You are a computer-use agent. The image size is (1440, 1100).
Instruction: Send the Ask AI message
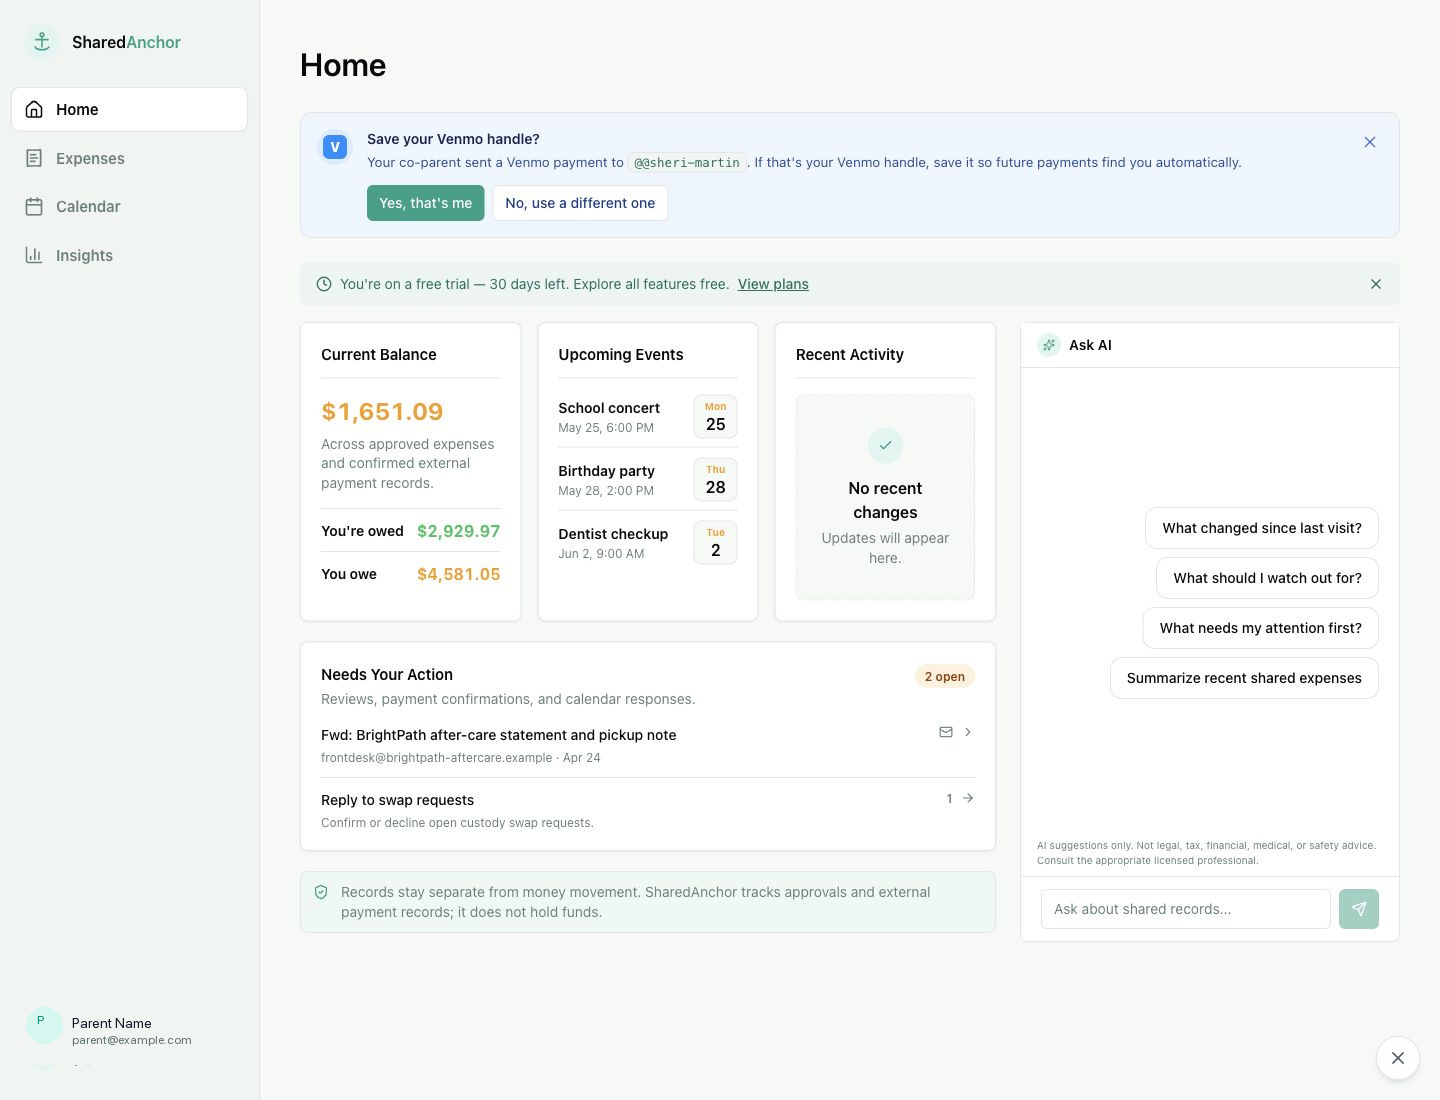(x=1359, y=909)
